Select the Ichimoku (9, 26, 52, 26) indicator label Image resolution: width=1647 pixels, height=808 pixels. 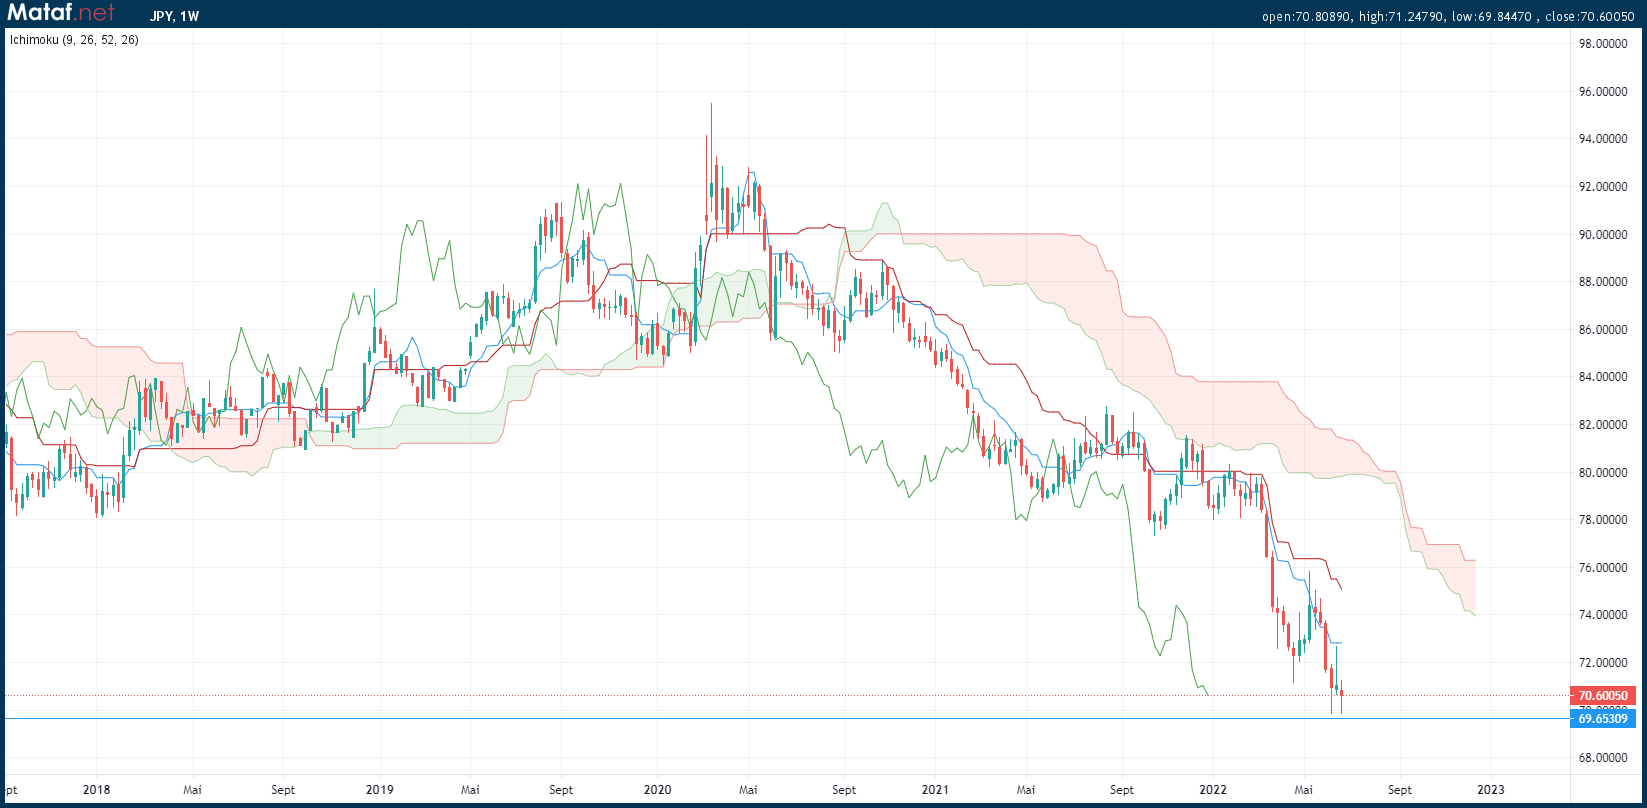point(74,40)
